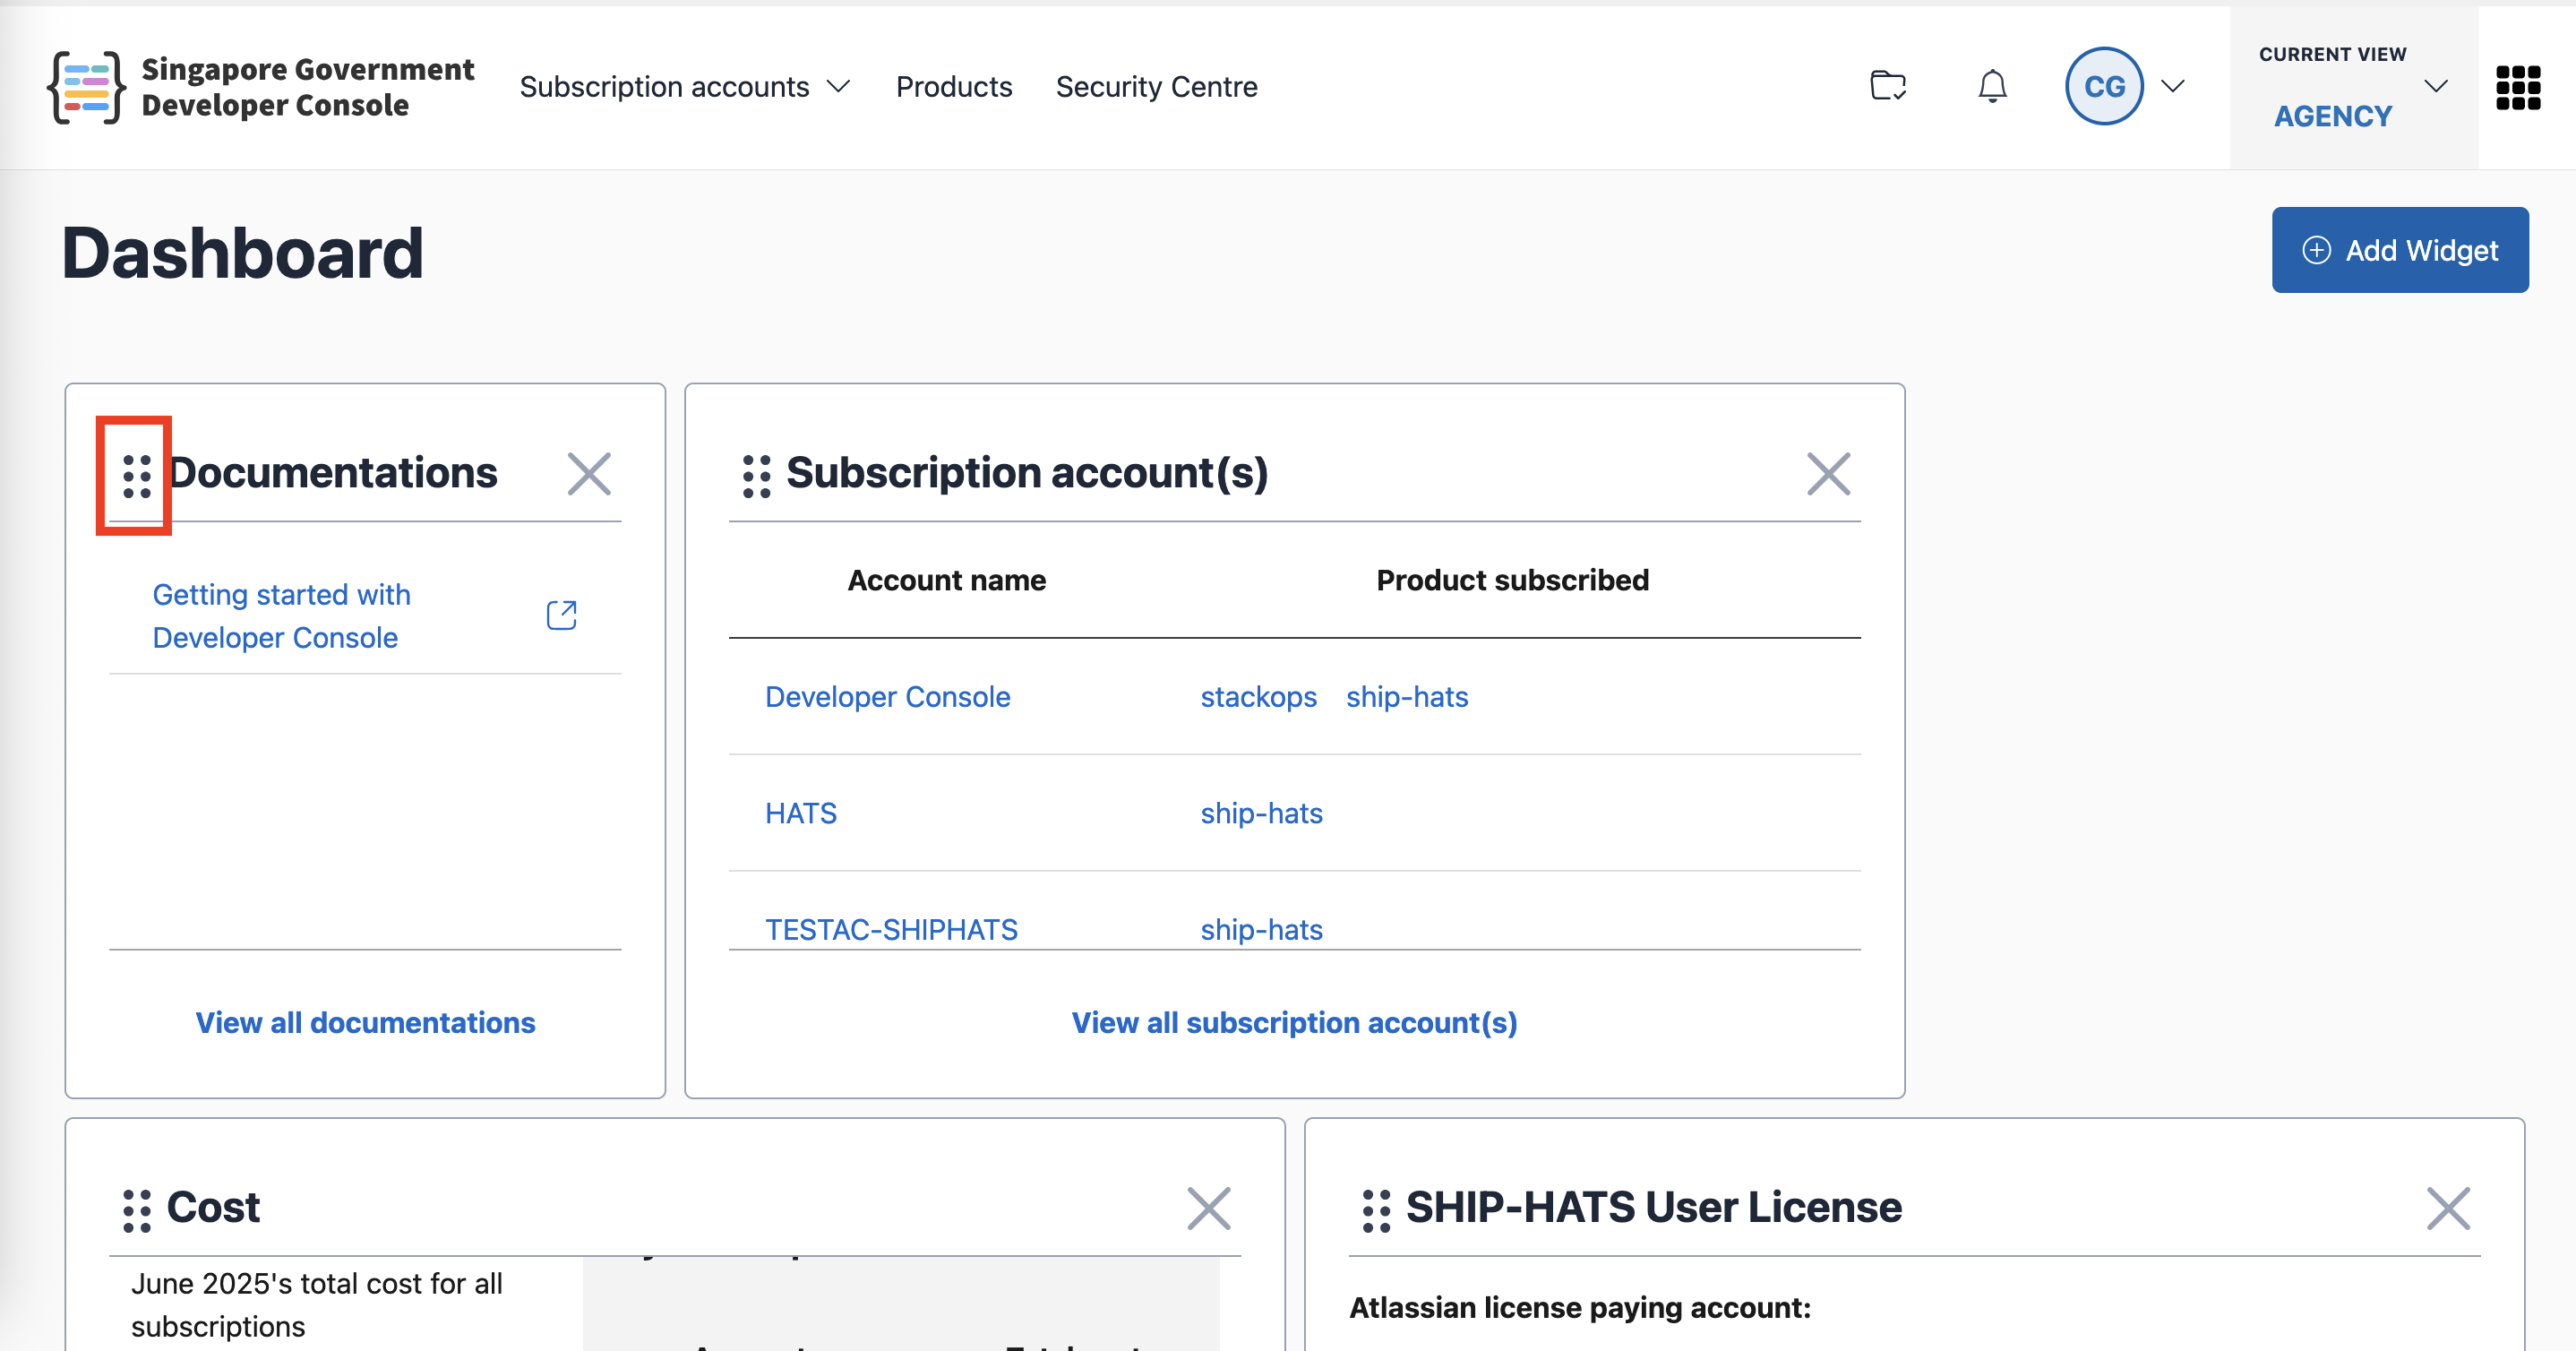Viewport: 2576px width, 1351px height.
Task: Open View all subscription account(s) link
Action: tap(1294, 1022)
